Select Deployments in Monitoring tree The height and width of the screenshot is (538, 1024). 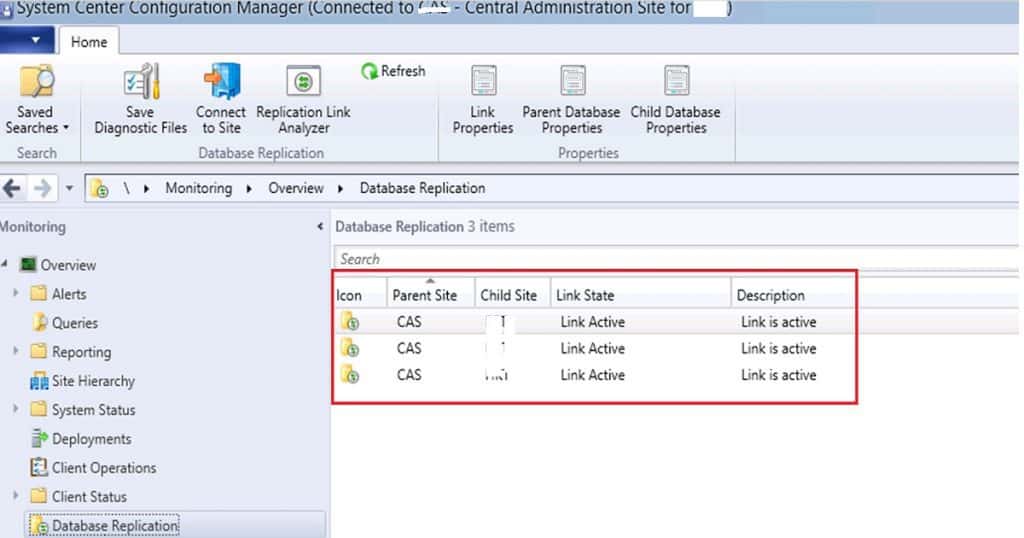(91, 439)
